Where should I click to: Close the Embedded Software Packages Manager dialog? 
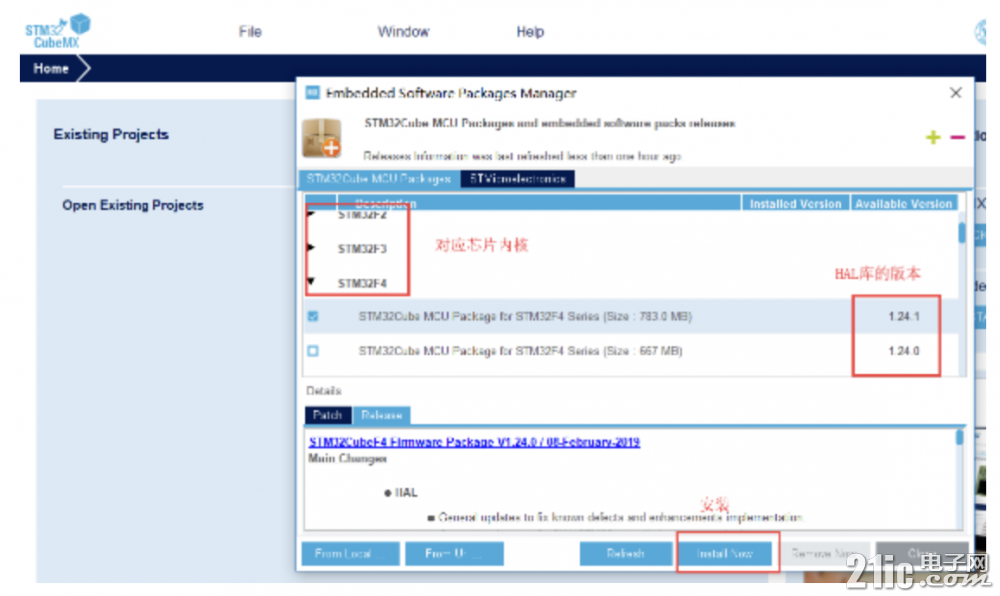[955, 93]
